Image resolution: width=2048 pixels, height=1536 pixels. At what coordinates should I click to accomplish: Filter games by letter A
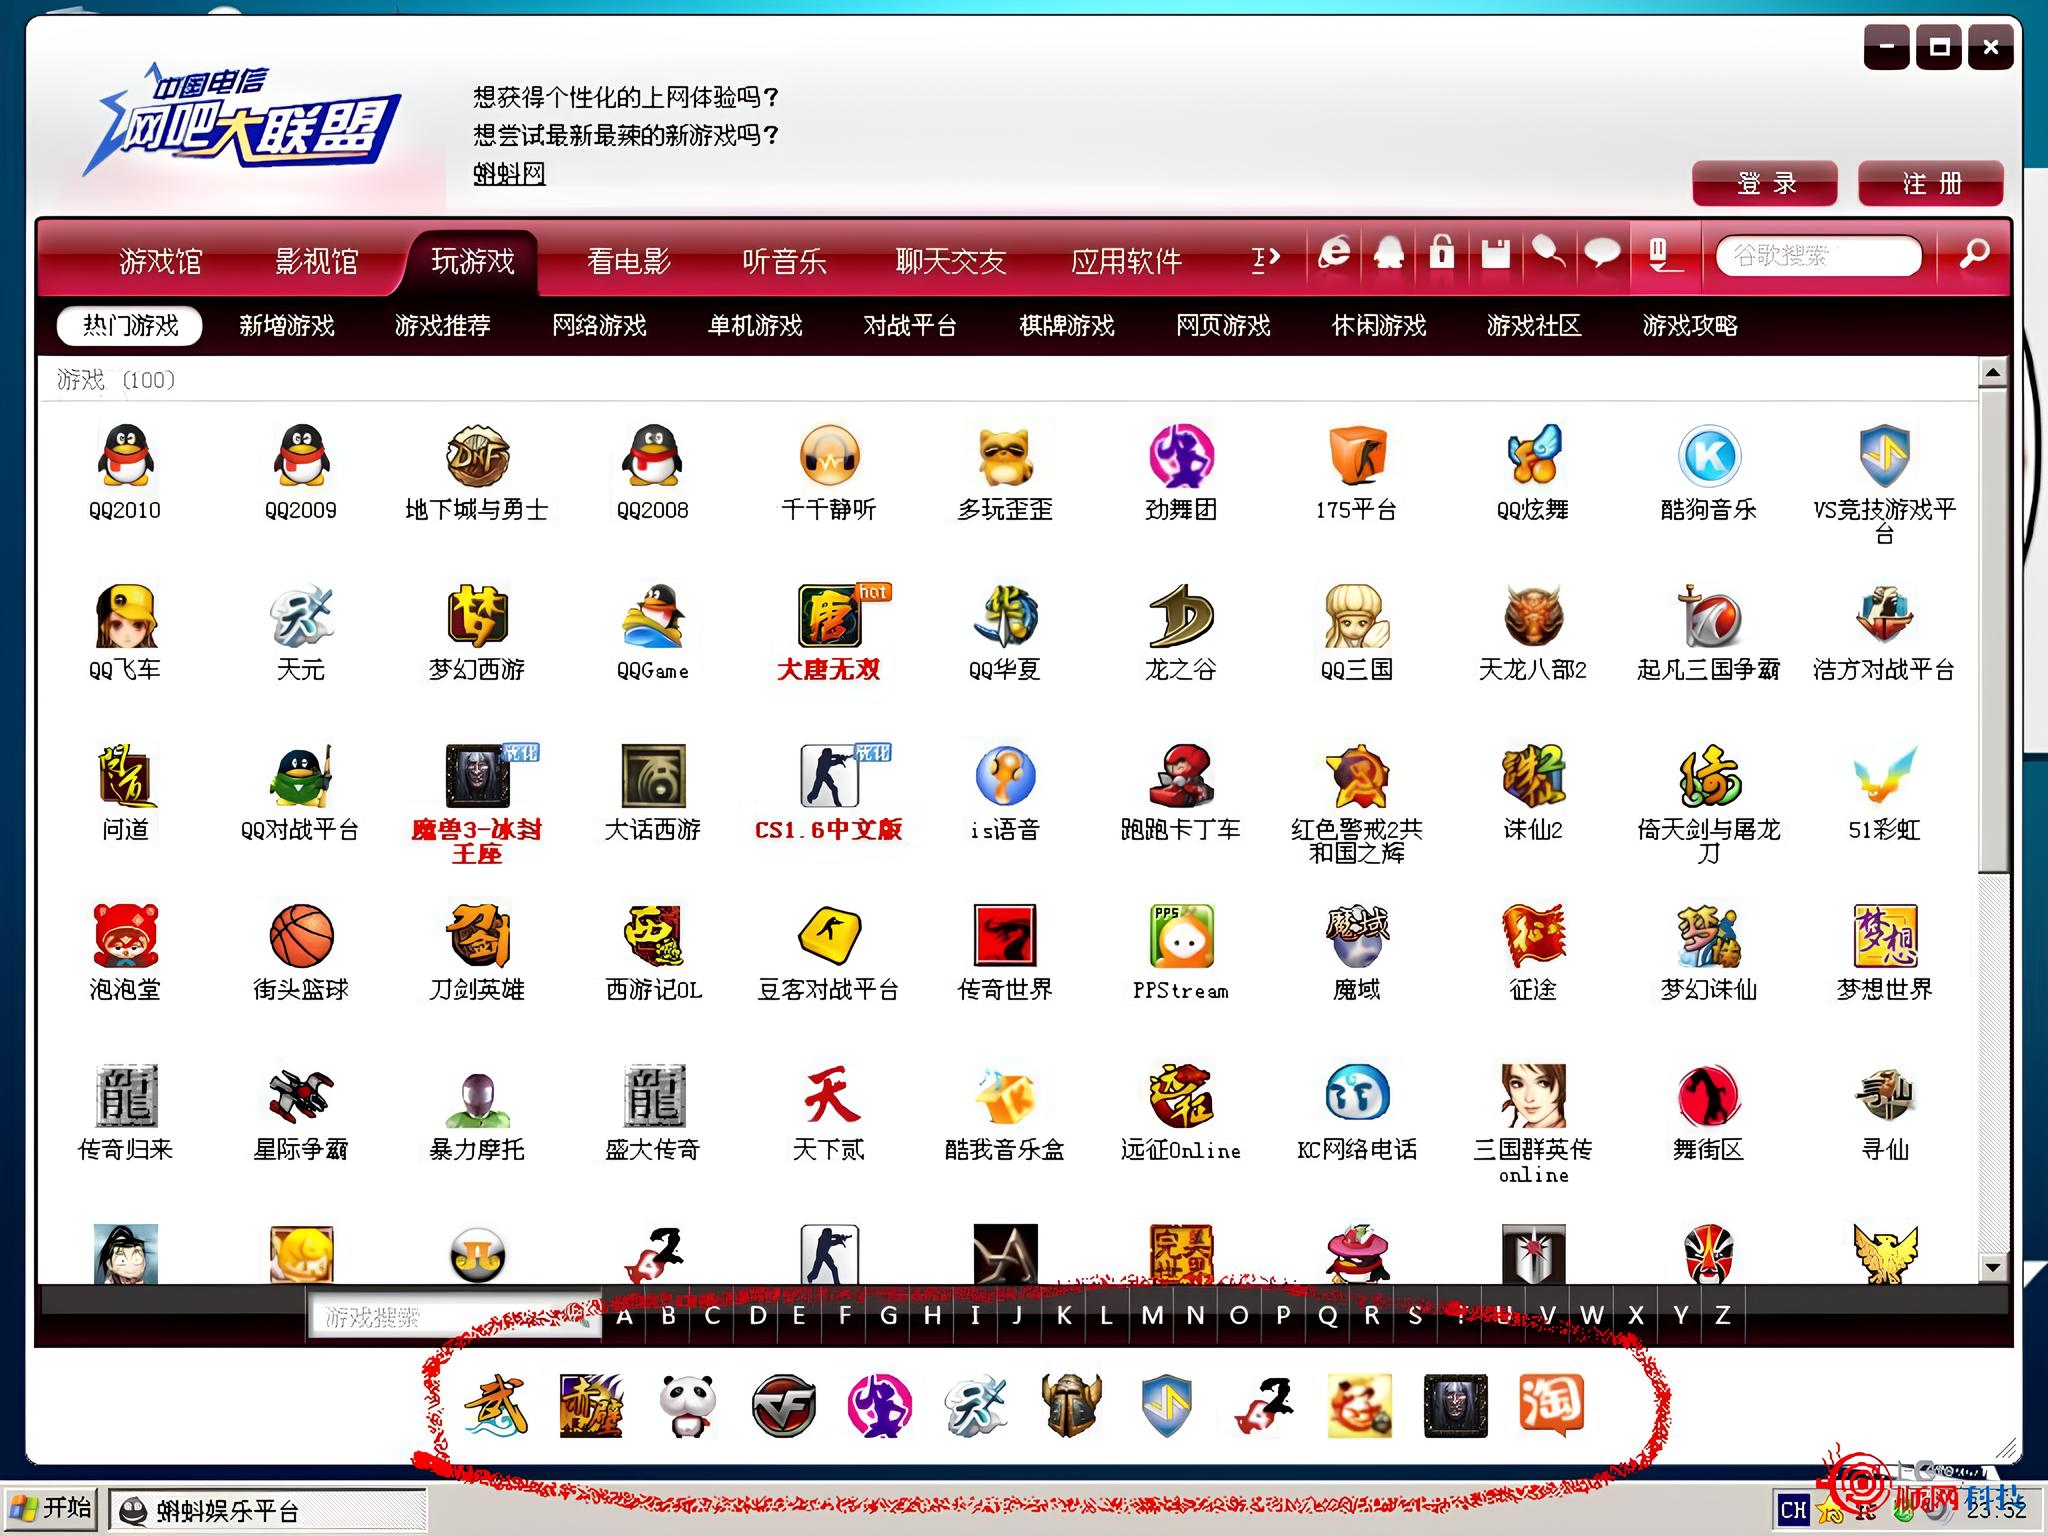tap(624, 1315)
